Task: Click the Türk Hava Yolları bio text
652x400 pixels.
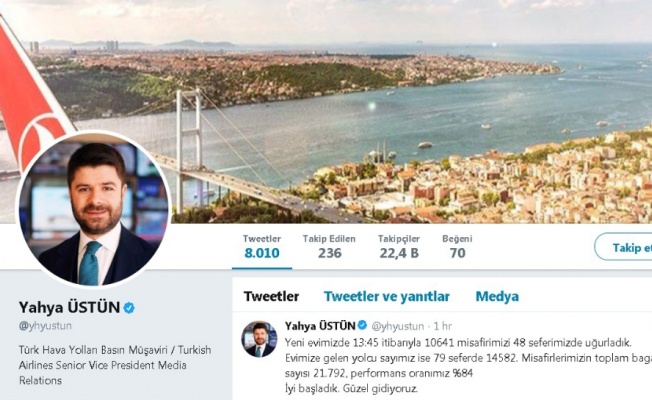Action: coord(122,365)
